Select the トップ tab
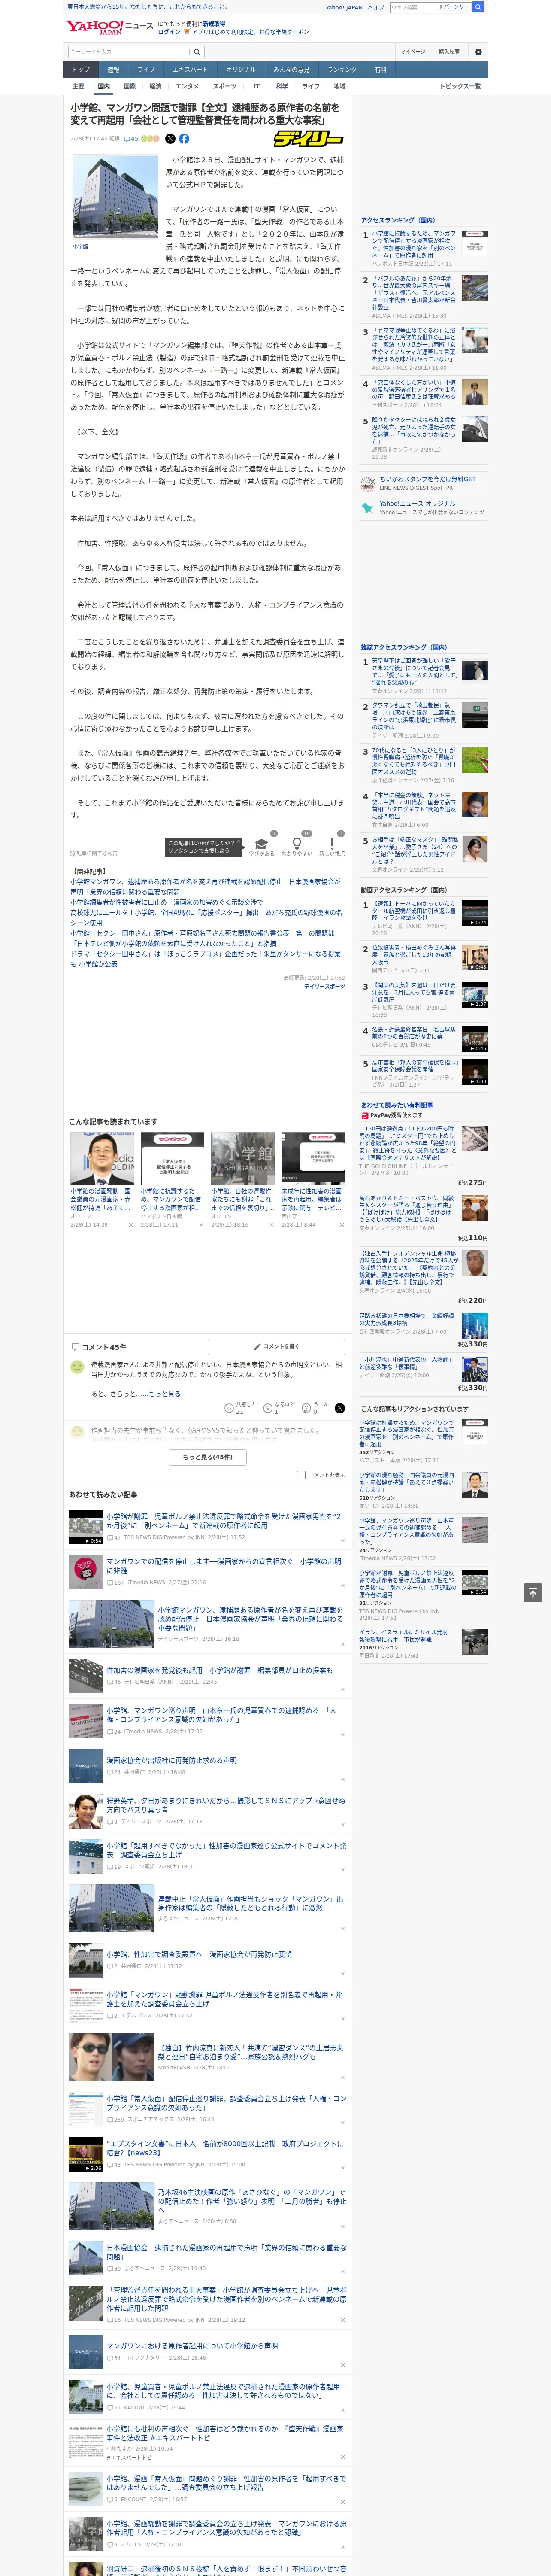 click(x=81, y=70)
